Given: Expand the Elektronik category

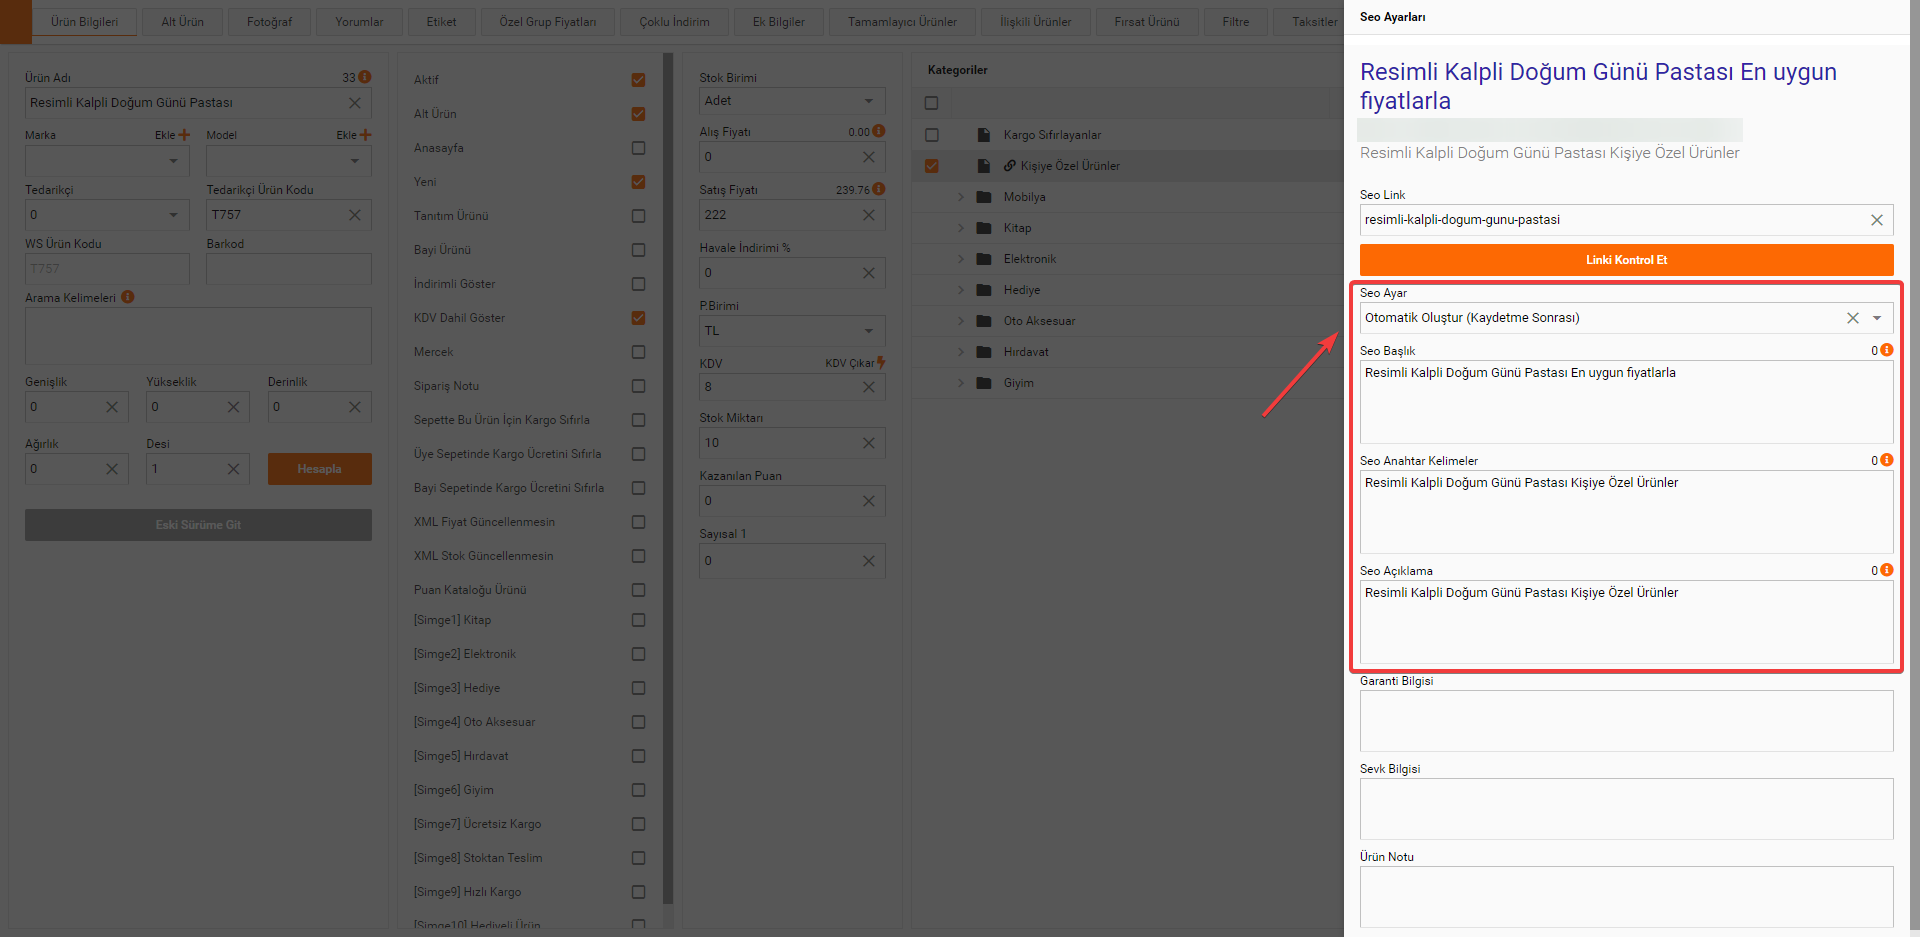Looking at the screenshot, I should click(x=961, y=259).
